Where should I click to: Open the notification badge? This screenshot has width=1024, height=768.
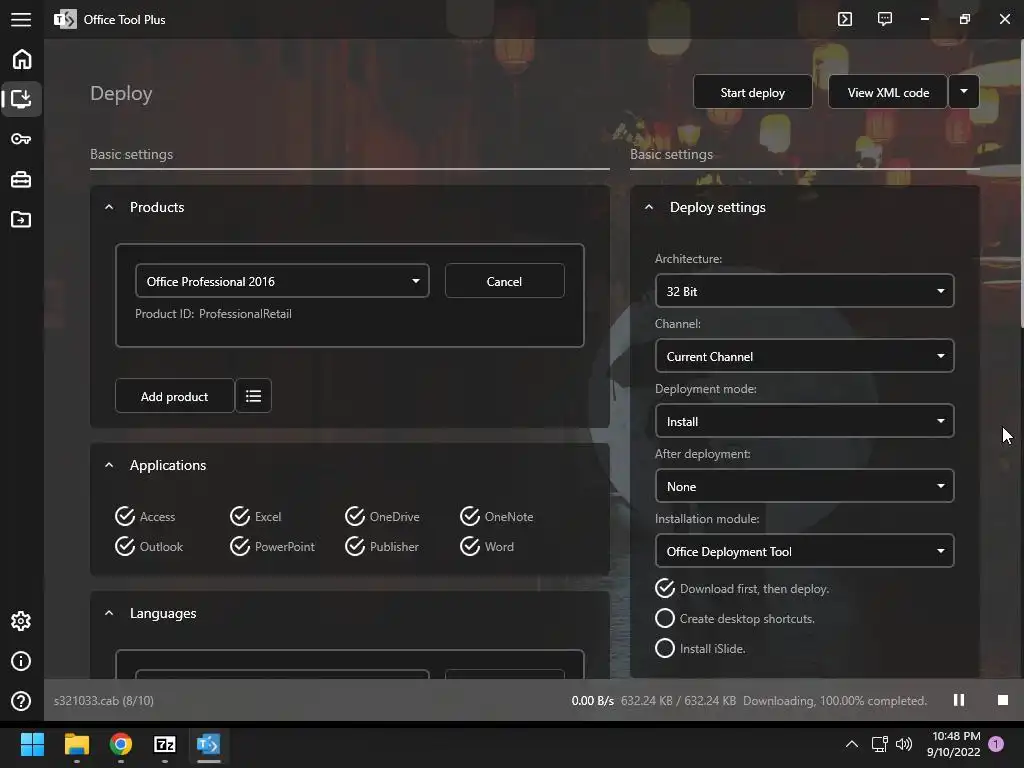(x=996, y=744)
